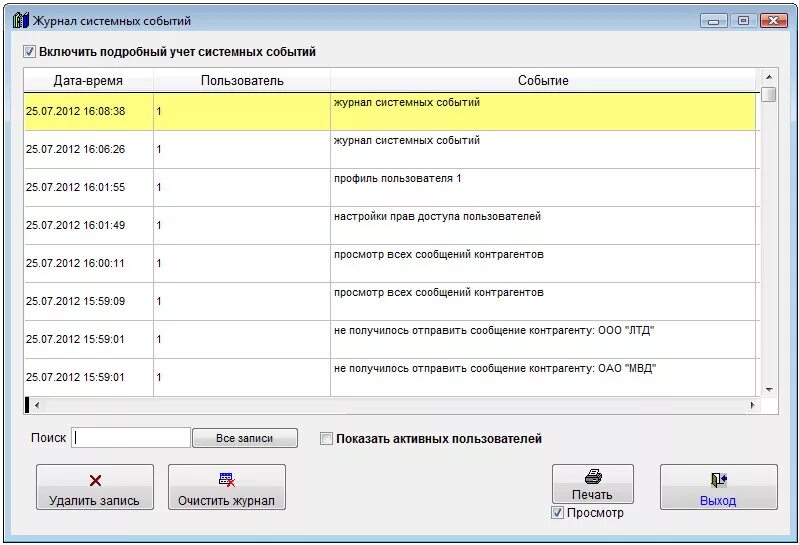Click vertical scrollbar up arrow
Viewport: 799px width, 545px height.
(769, 77)
